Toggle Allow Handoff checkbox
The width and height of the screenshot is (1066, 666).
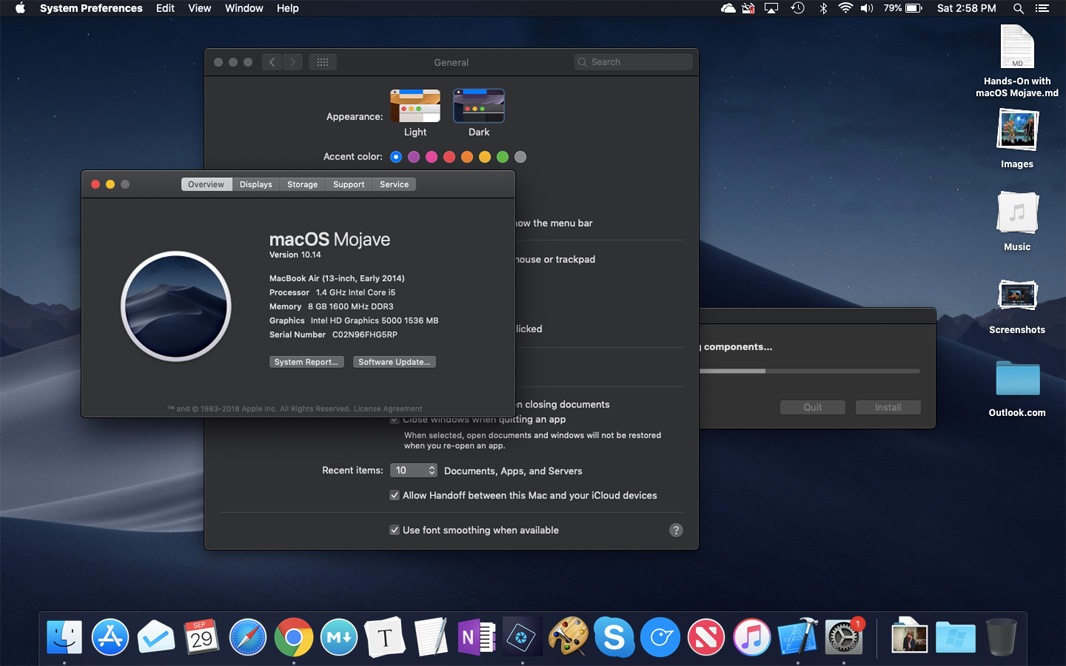(x=395, y=496)
